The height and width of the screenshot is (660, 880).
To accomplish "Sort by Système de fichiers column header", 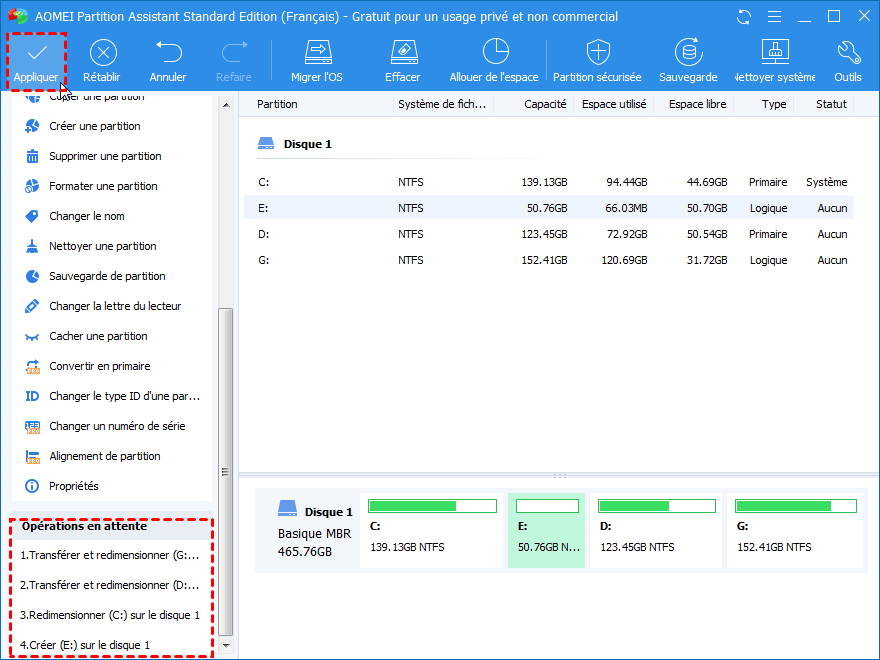I will [x=442, y=104].
